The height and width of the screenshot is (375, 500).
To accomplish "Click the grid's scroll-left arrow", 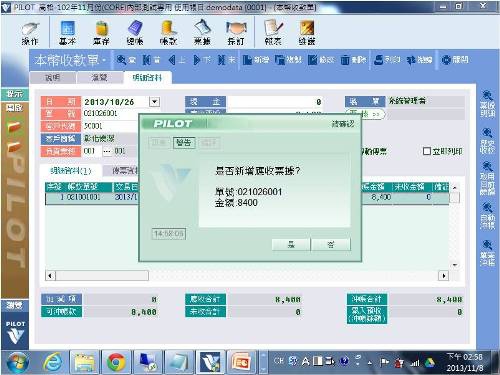I will (50, 276).
